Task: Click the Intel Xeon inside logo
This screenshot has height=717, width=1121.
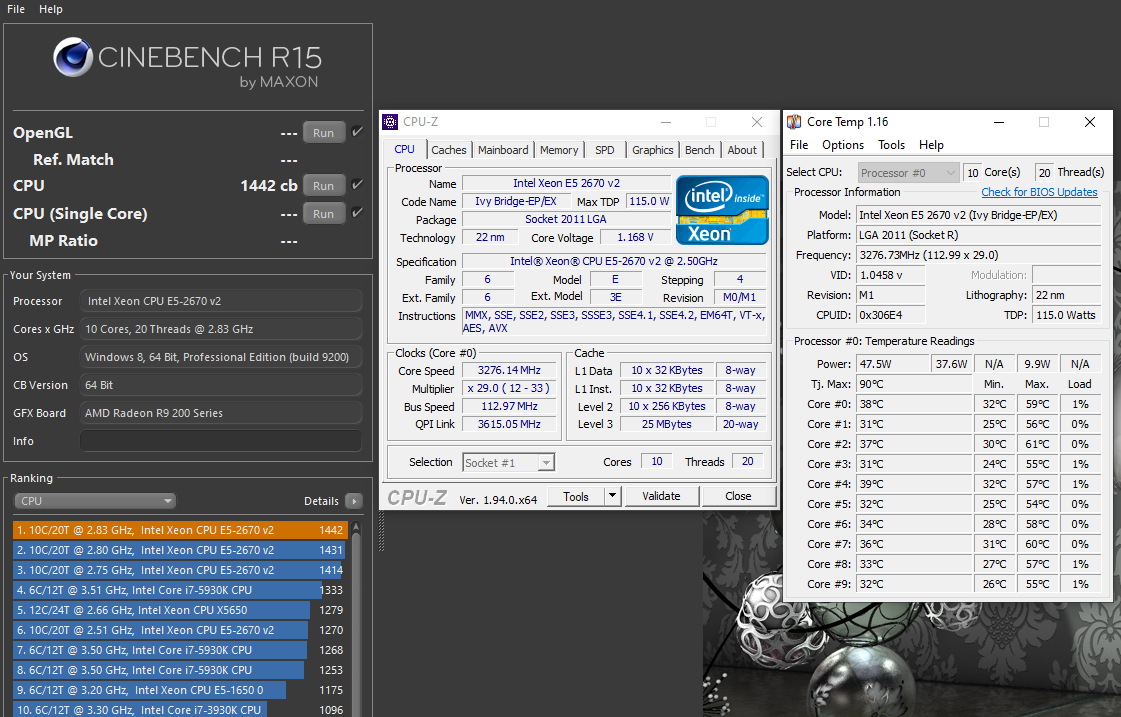Action: (x=722, y=210)
